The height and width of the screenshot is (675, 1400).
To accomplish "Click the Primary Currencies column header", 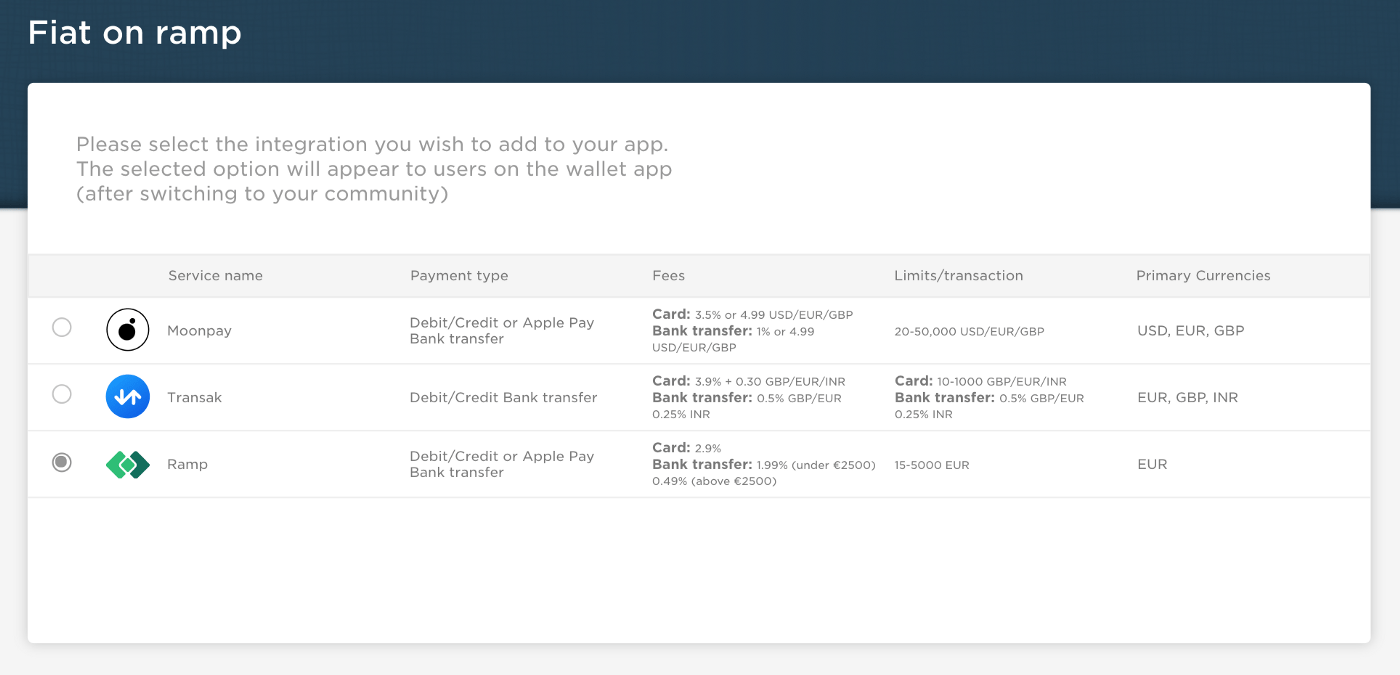I will pyautogui.click(x=1203, y=275).
